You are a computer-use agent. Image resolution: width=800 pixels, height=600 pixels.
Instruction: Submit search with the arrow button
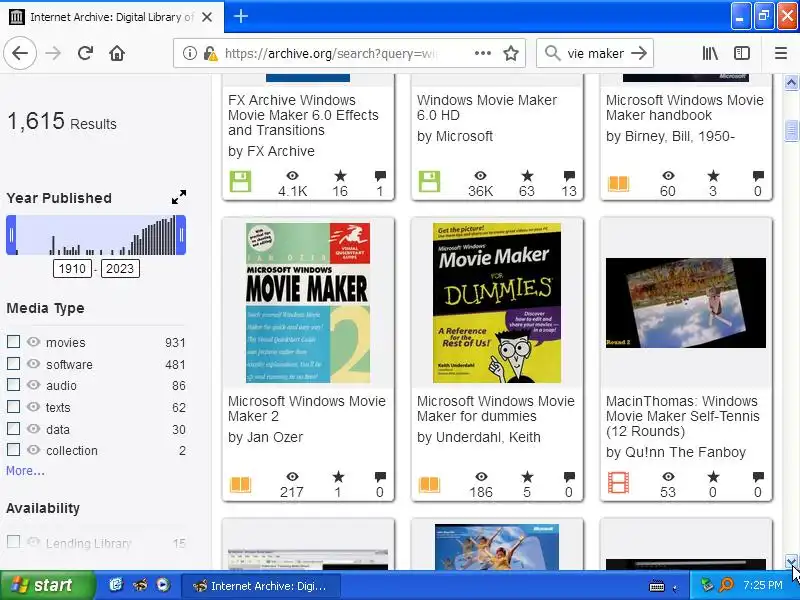pyautogui.click(x=639, y=53)
